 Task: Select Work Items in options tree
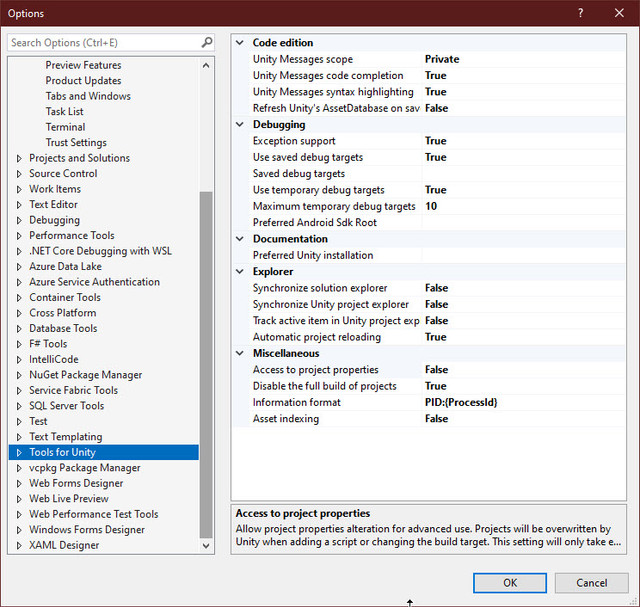click(55, 189)
